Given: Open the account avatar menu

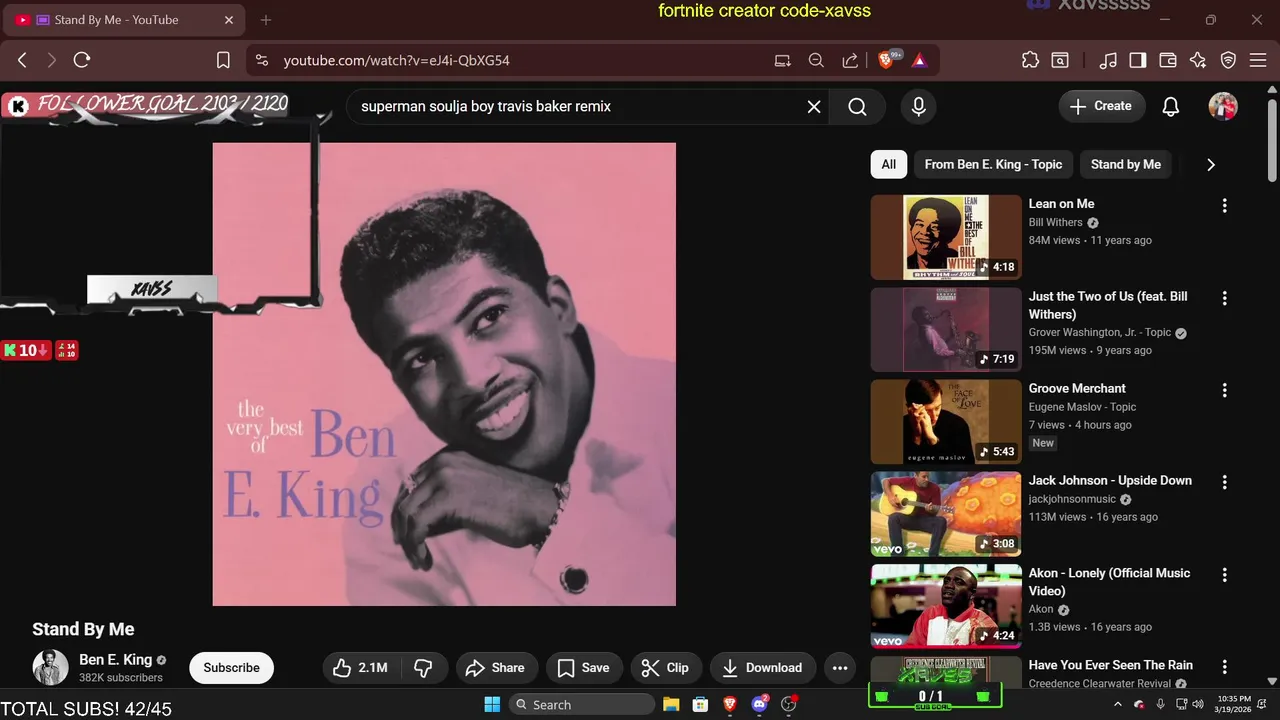Looking at the screenshot, I should click(1223, 106).
